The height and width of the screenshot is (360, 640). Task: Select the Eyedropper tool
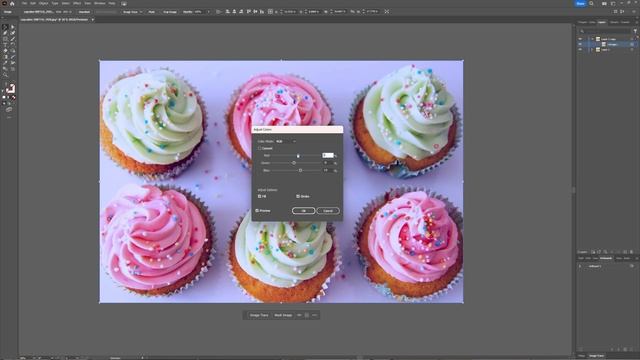point(5,63)
